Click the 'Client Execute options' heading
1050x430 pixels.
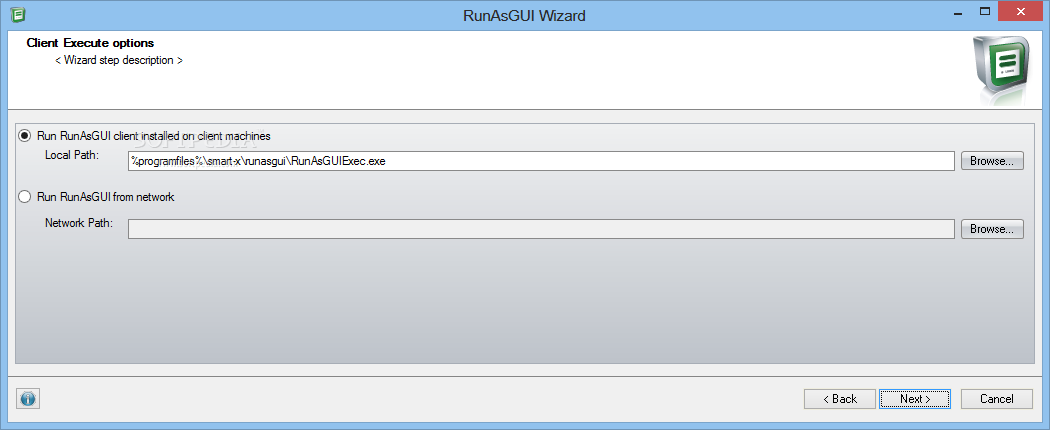tap(90, 43)
